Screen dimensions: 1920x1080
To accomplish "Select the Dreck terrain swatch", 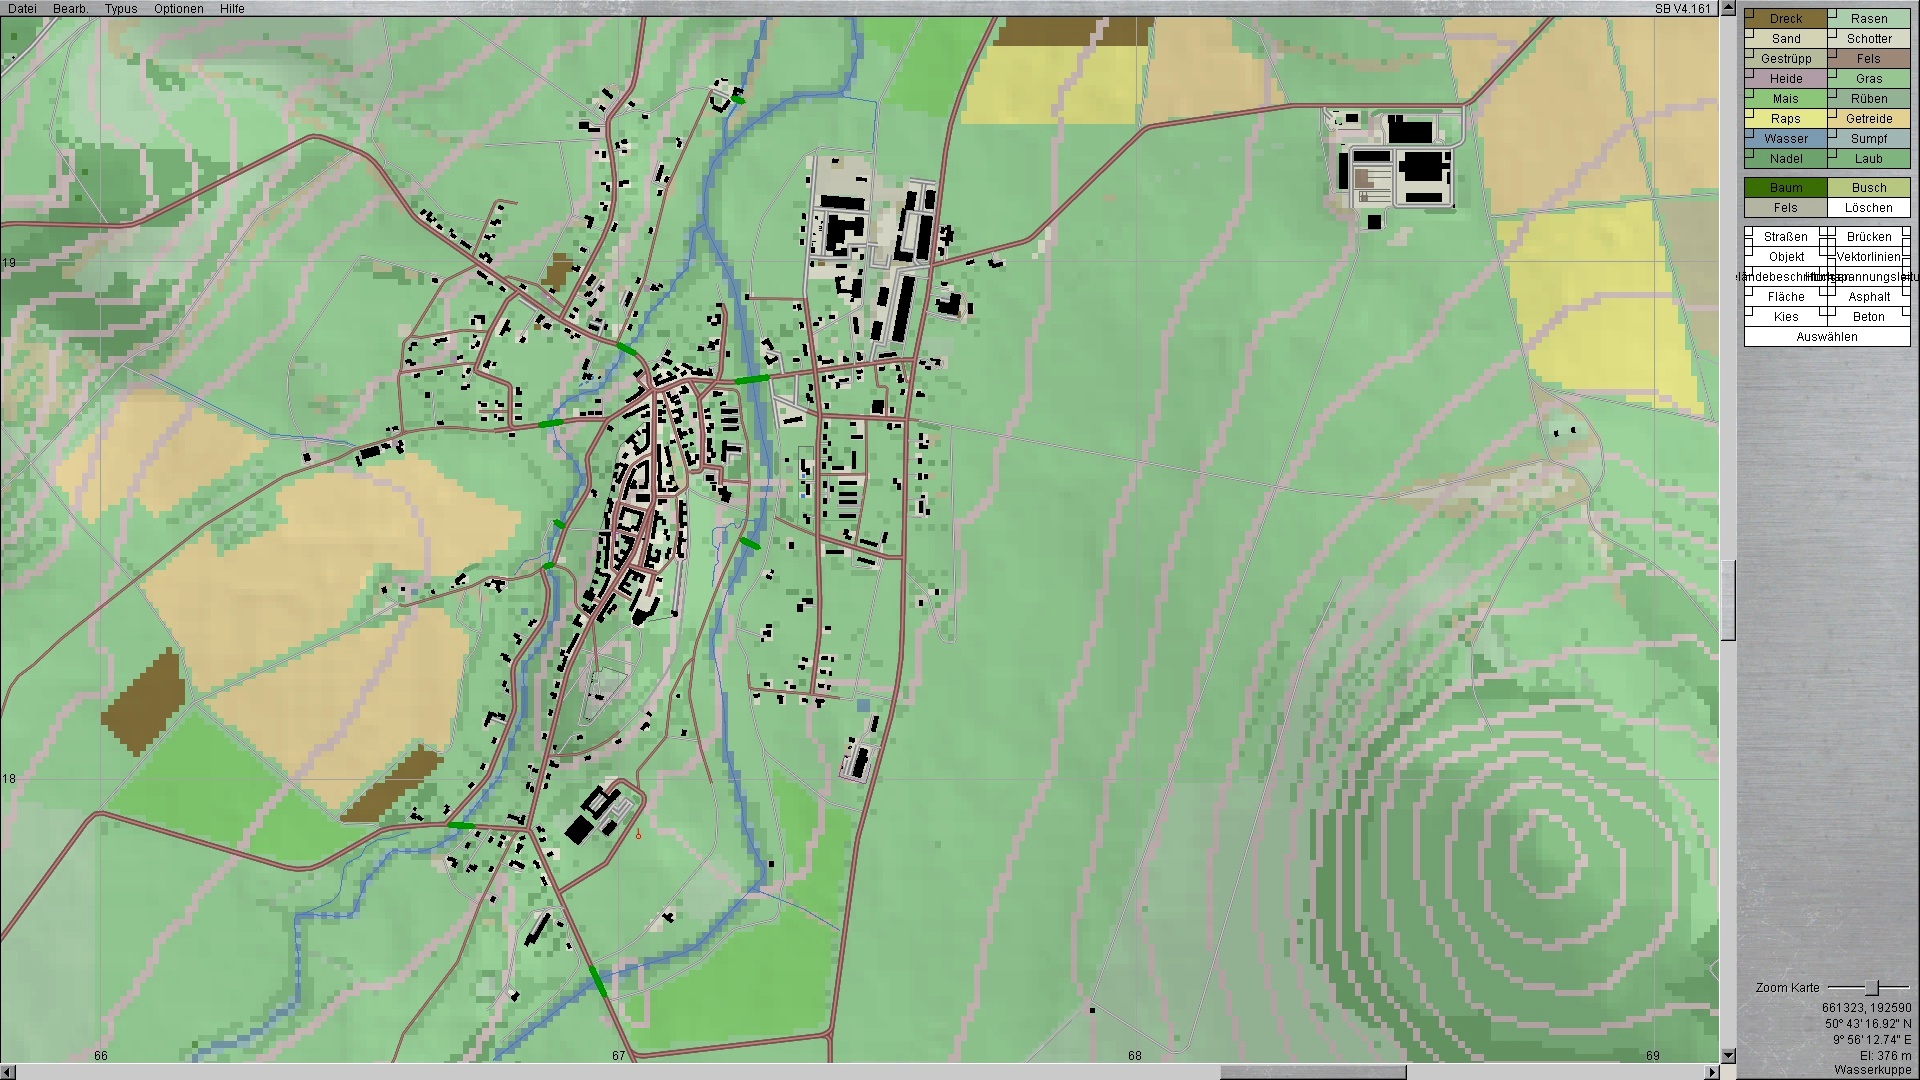I will (x=1785, y=19).
